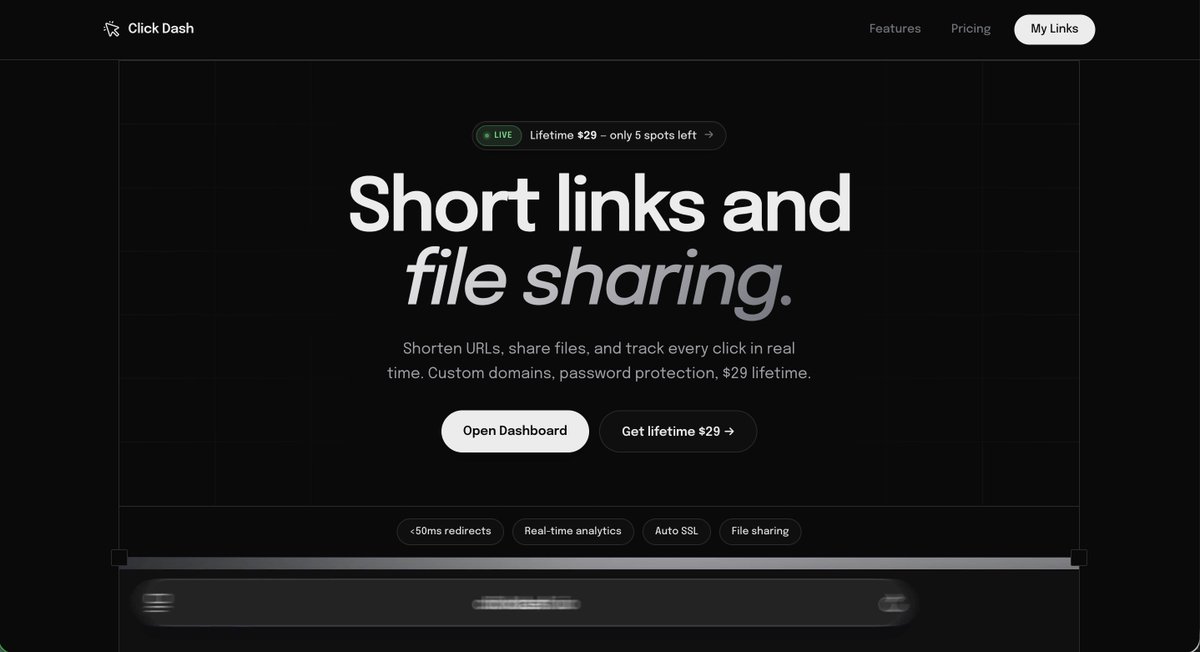Click the arrow in the Lifetime banner
Viewport: 1200px width, 652px height.
click(709, 135)
